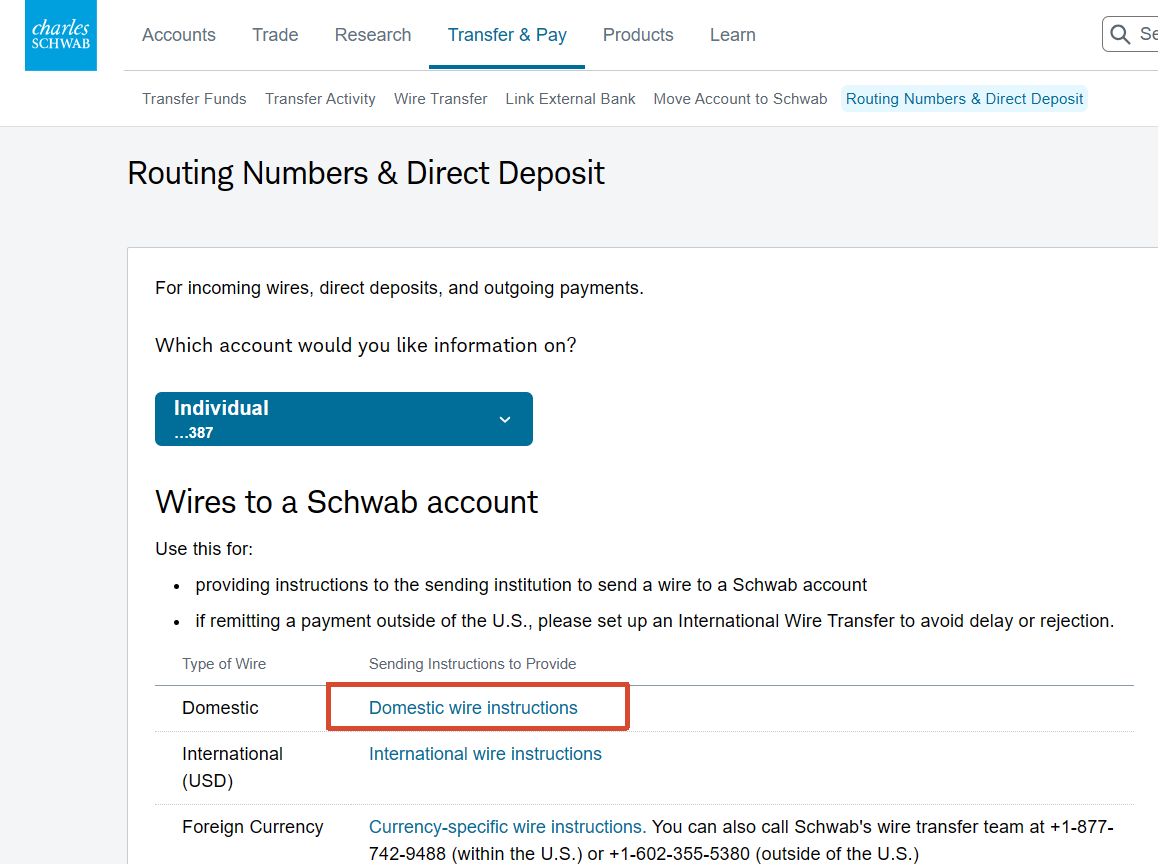Click the 'Routing Numbers & Direct Deposit' page title

tap(366, 174)
